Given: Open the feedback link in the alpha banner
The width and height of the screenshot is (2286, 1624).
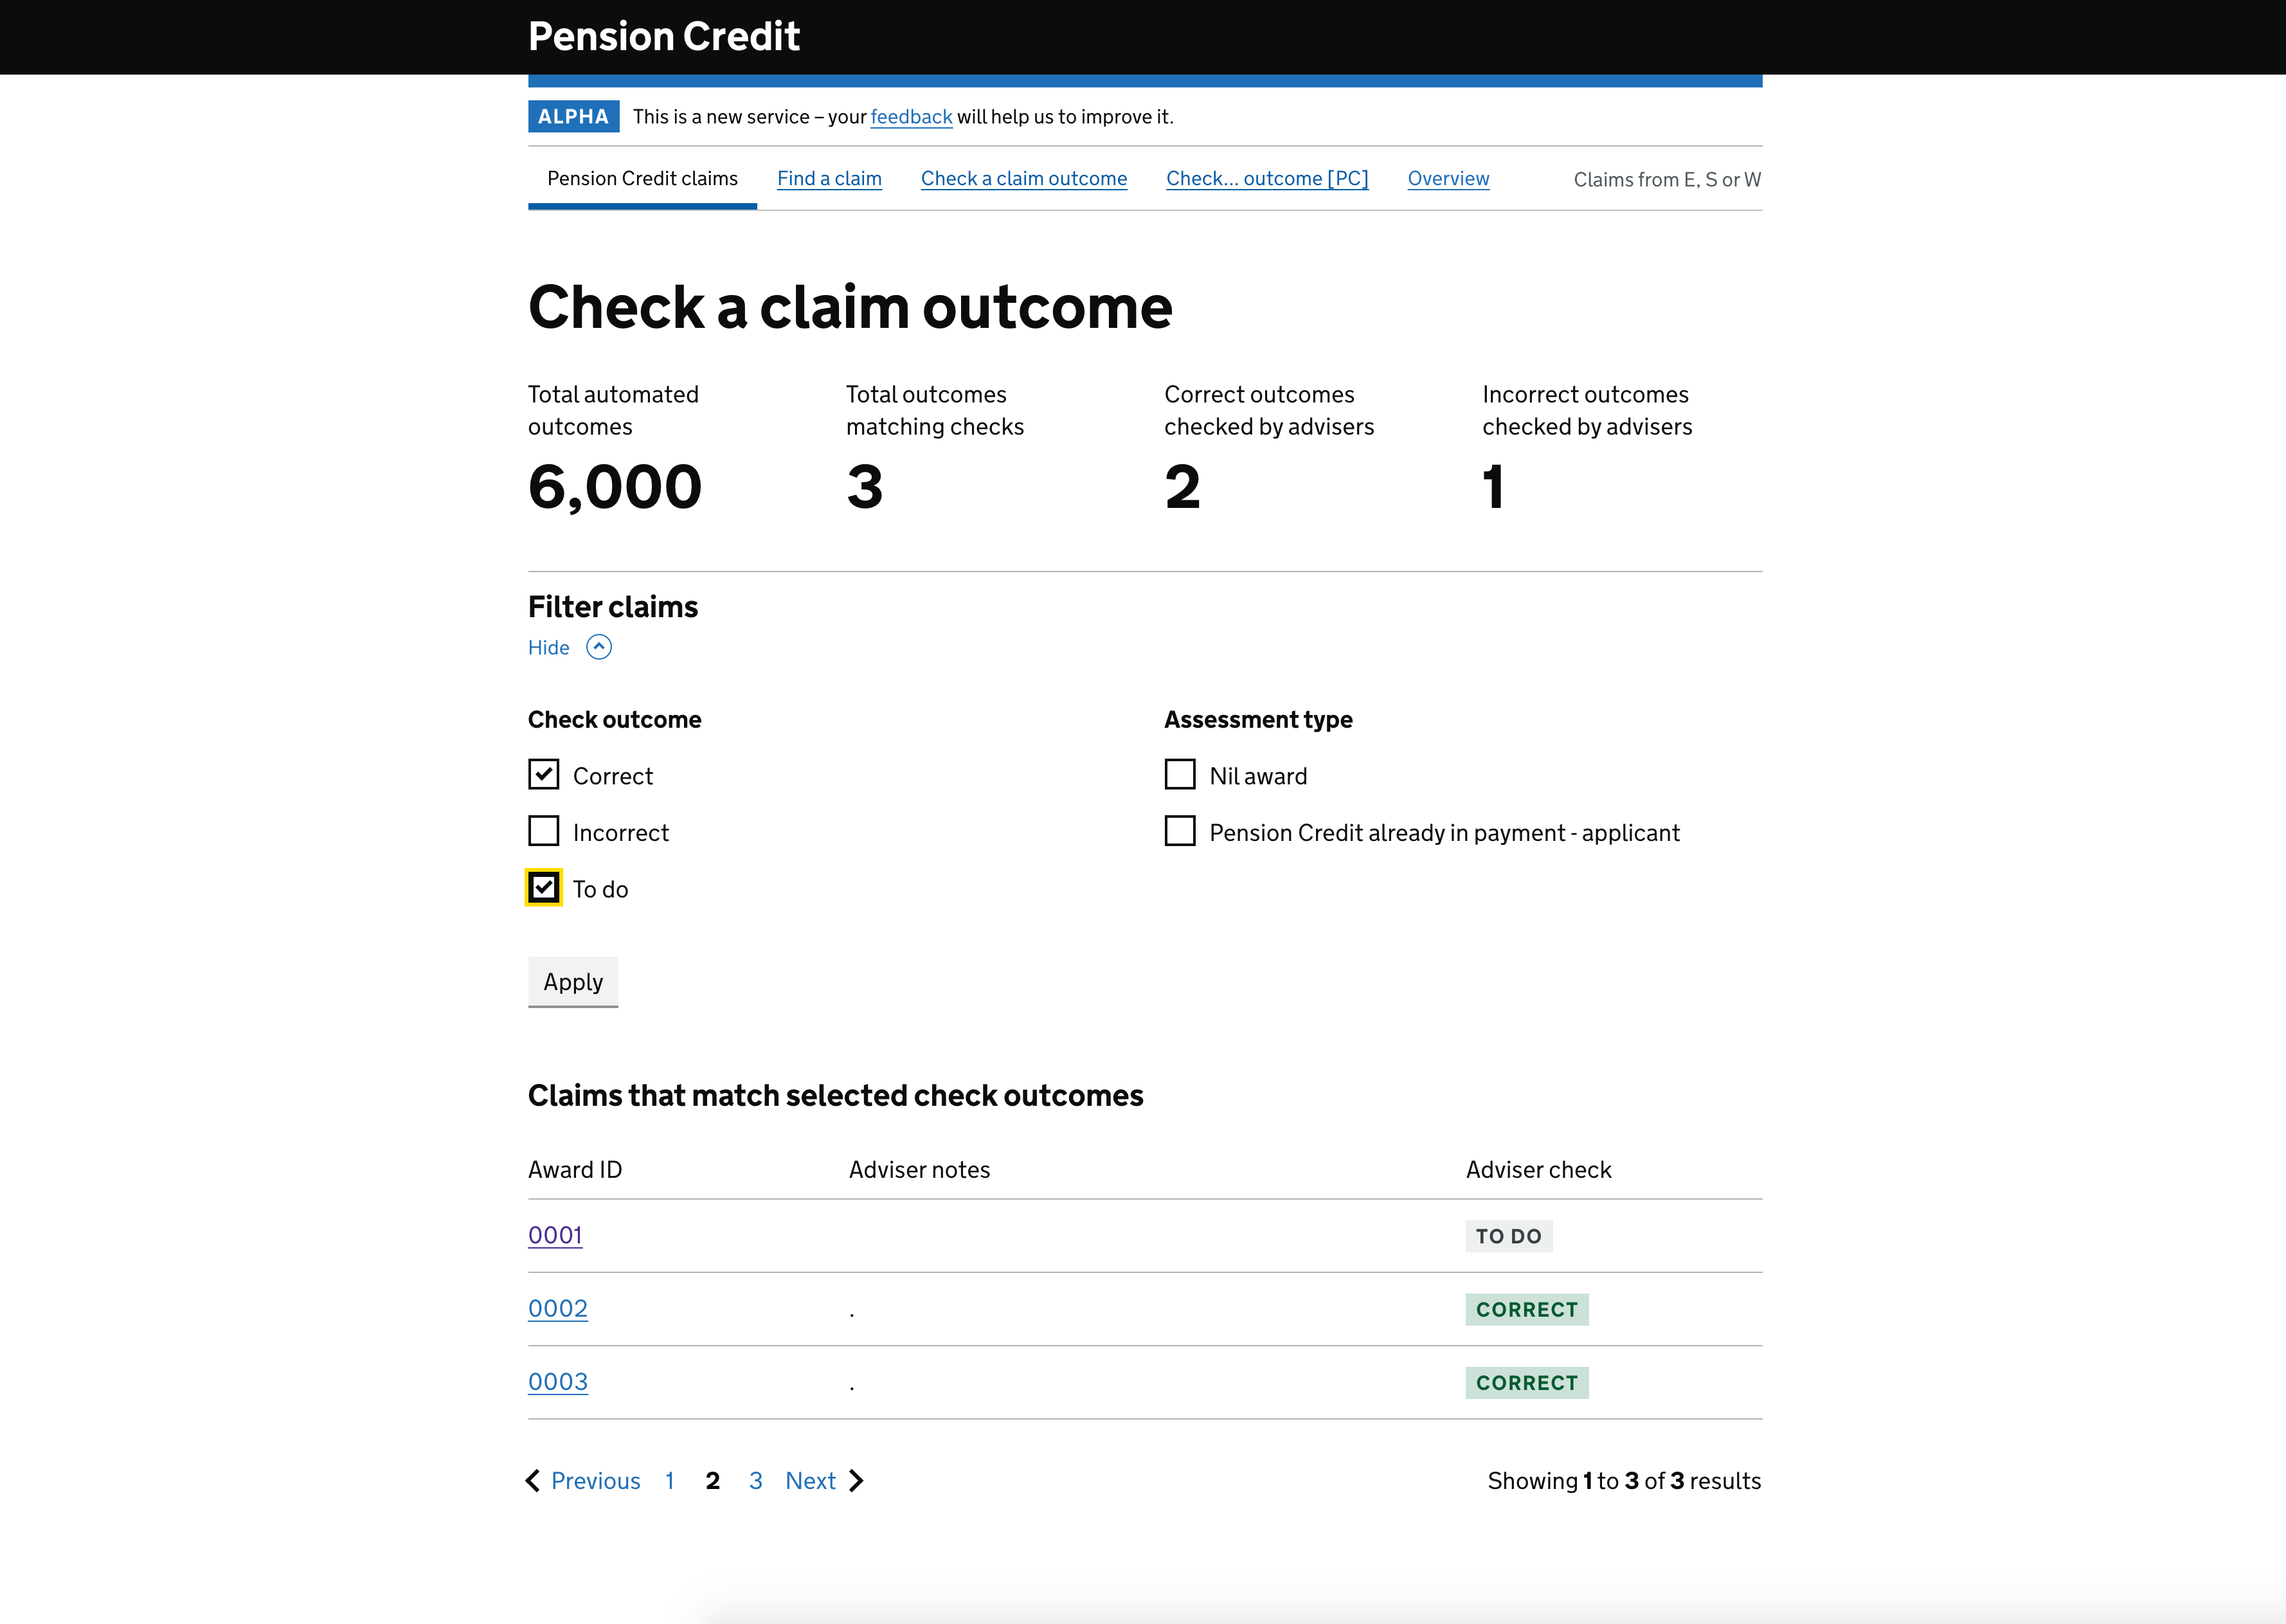Looking at the screenshot, I should click(911, 116).
